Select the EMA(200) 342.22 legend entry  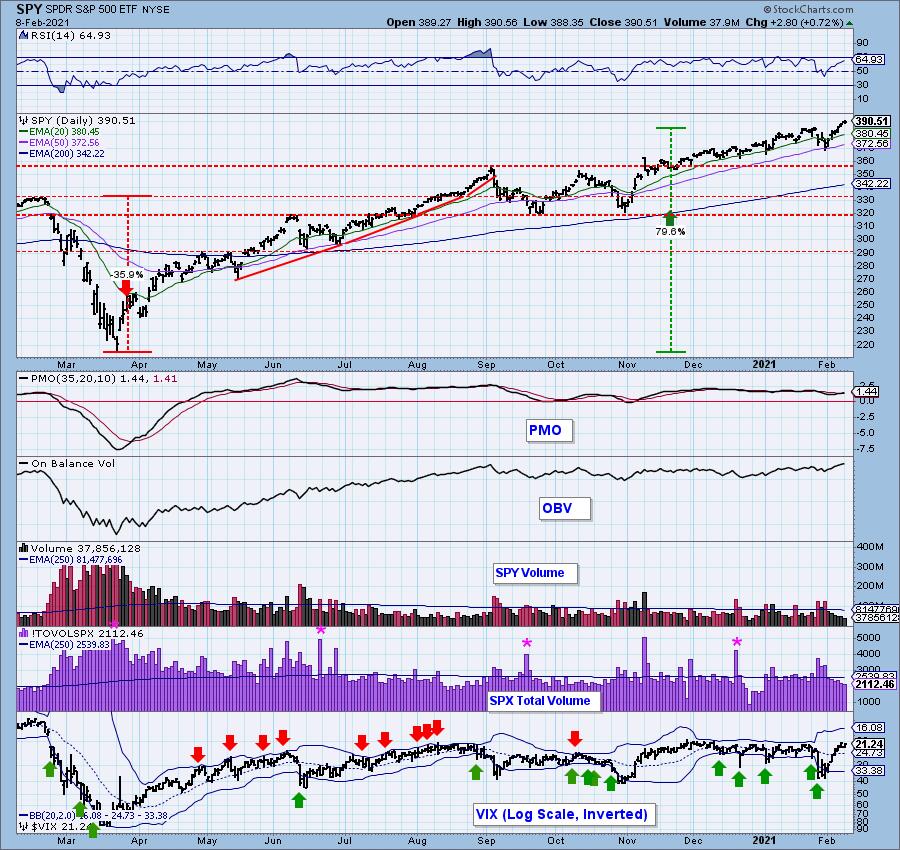(61, 153)
